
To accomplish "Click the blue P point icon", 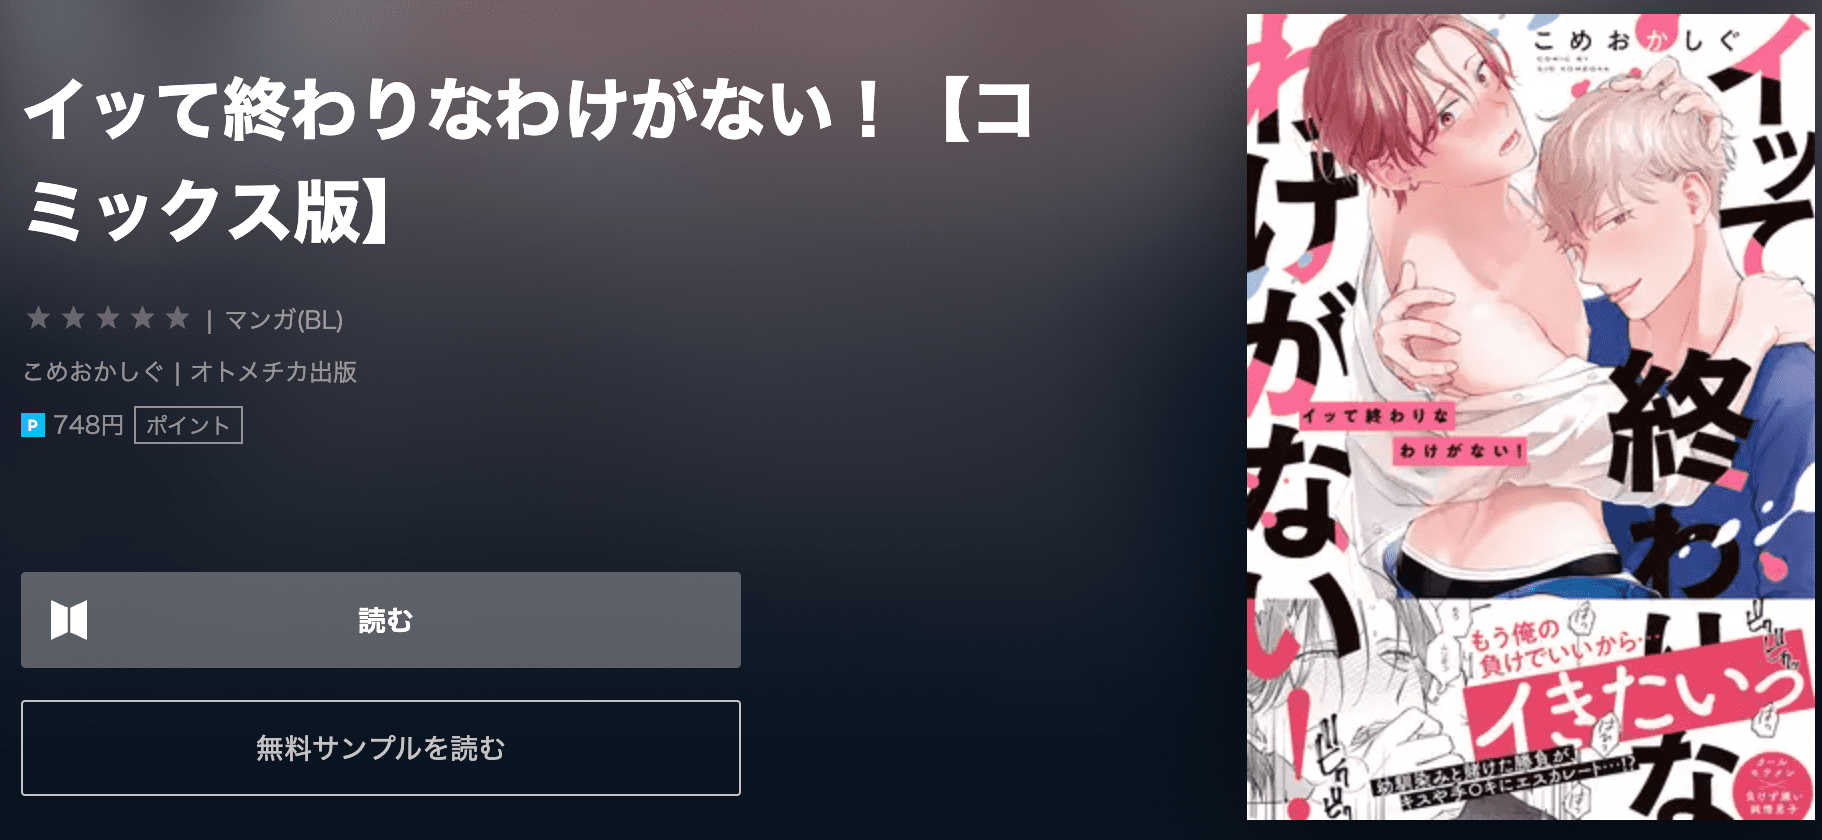I will 33,426.
